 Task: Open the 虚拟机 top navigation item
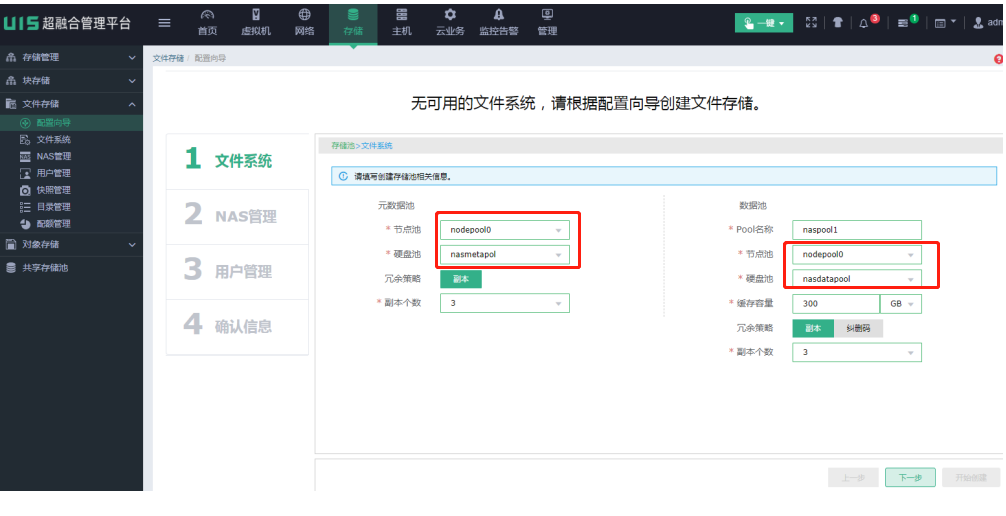click(256, 23)
